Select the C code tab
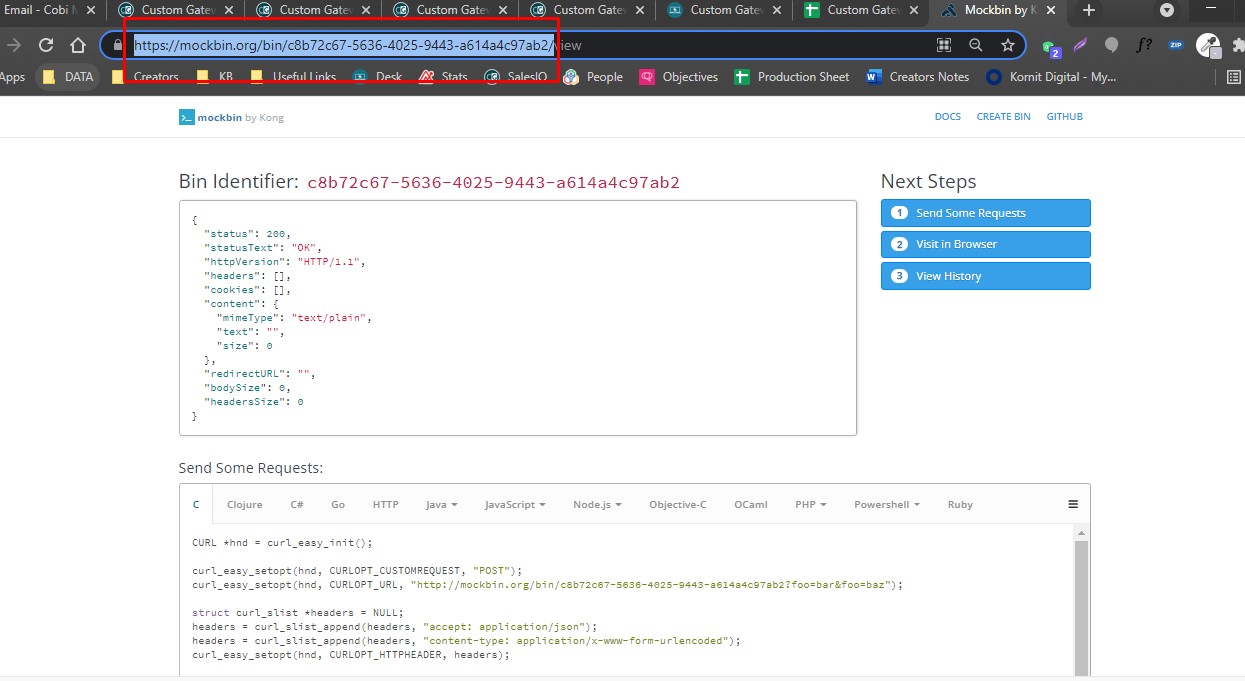Image resolution: width=1245 pixels, height=681 pixels. pyautogui.click(x=196, y=505)
